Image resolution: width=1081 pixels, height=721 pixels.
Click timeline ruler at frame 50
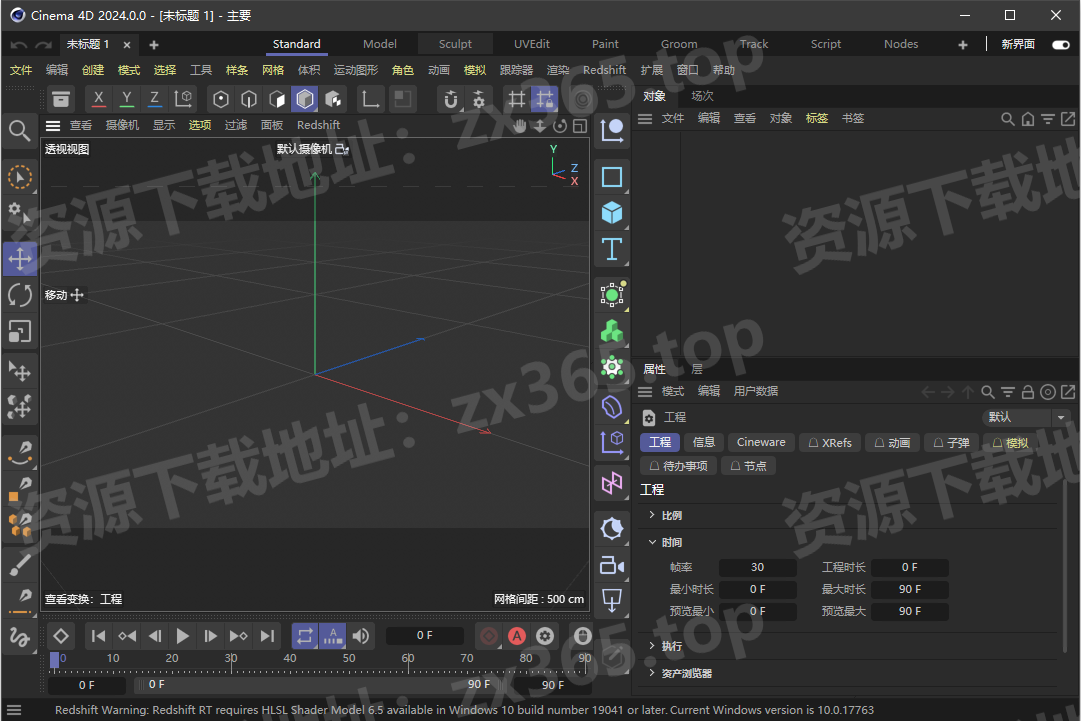click(349, 660)
